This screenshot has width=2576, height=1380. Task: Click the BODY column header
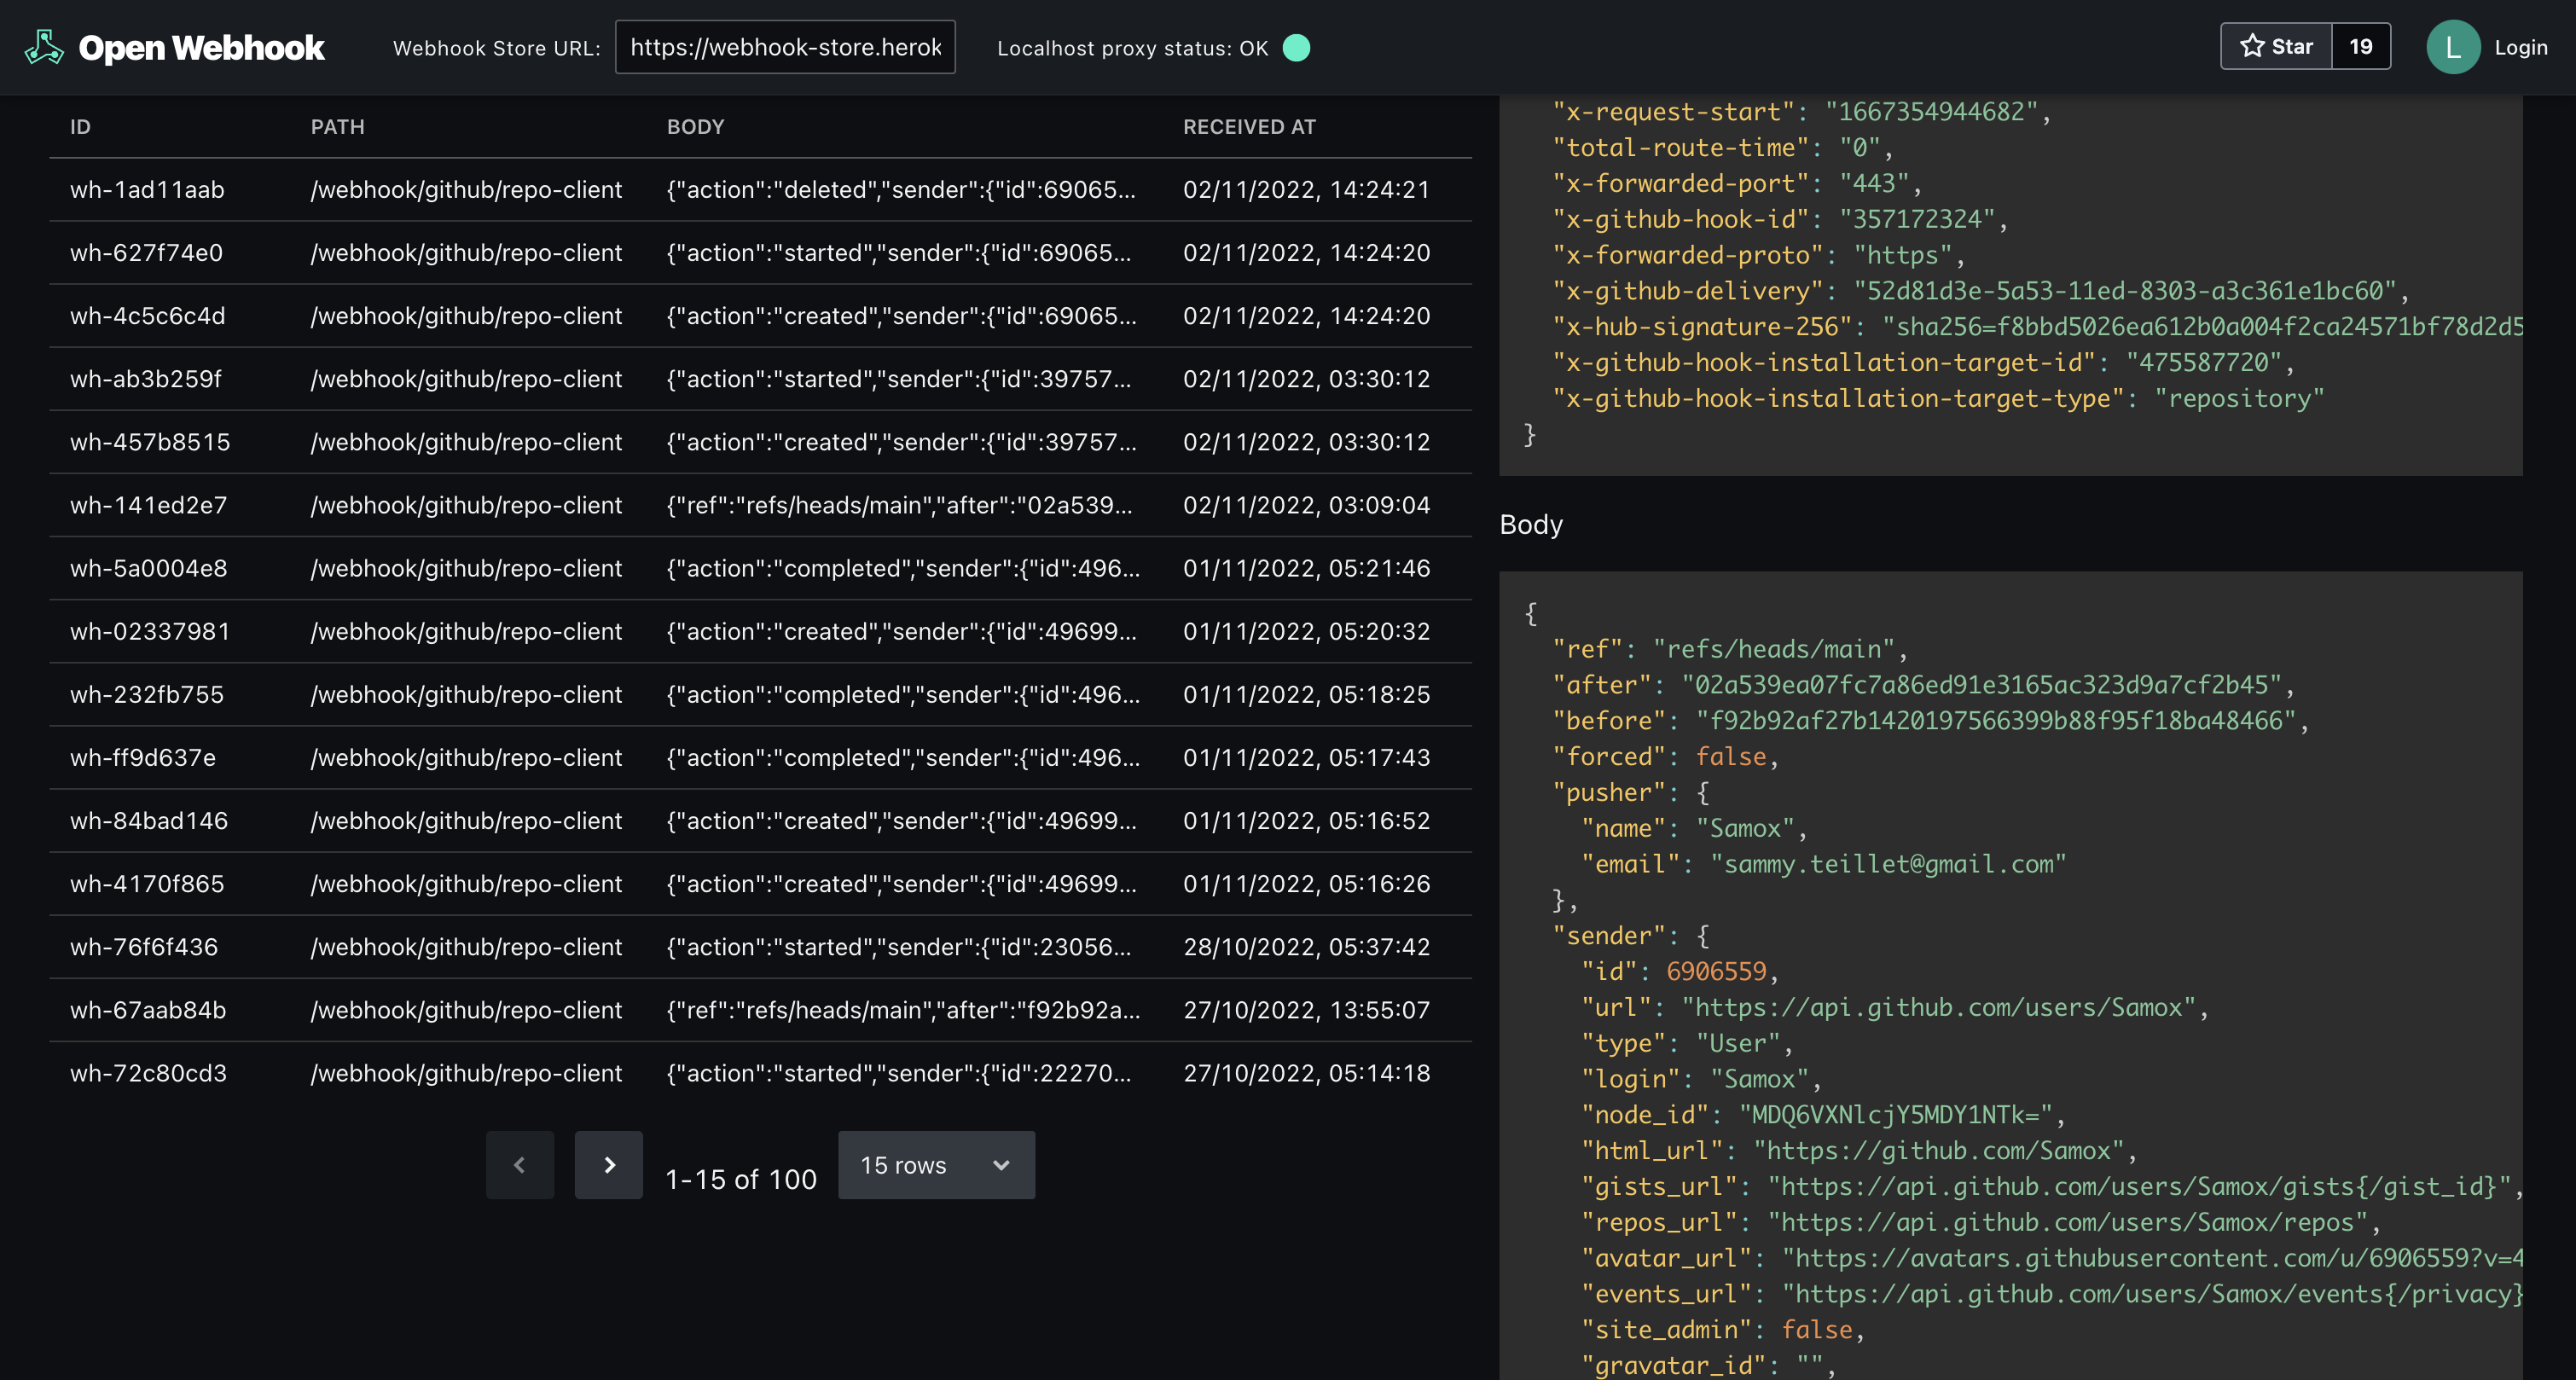coord(696,127)
